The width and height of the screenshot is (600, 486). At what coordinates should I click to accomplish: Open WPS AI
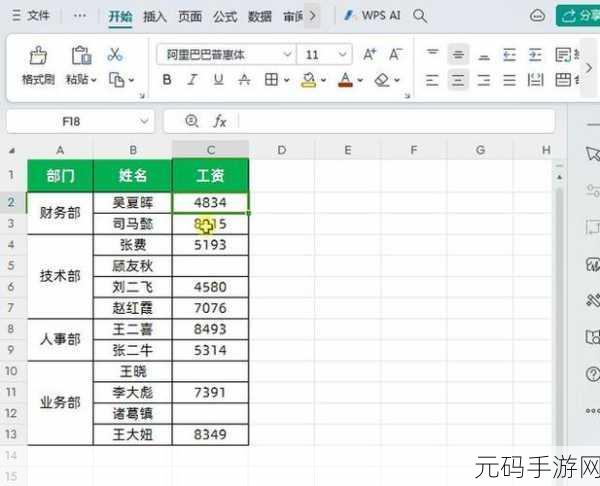[372, 16]
